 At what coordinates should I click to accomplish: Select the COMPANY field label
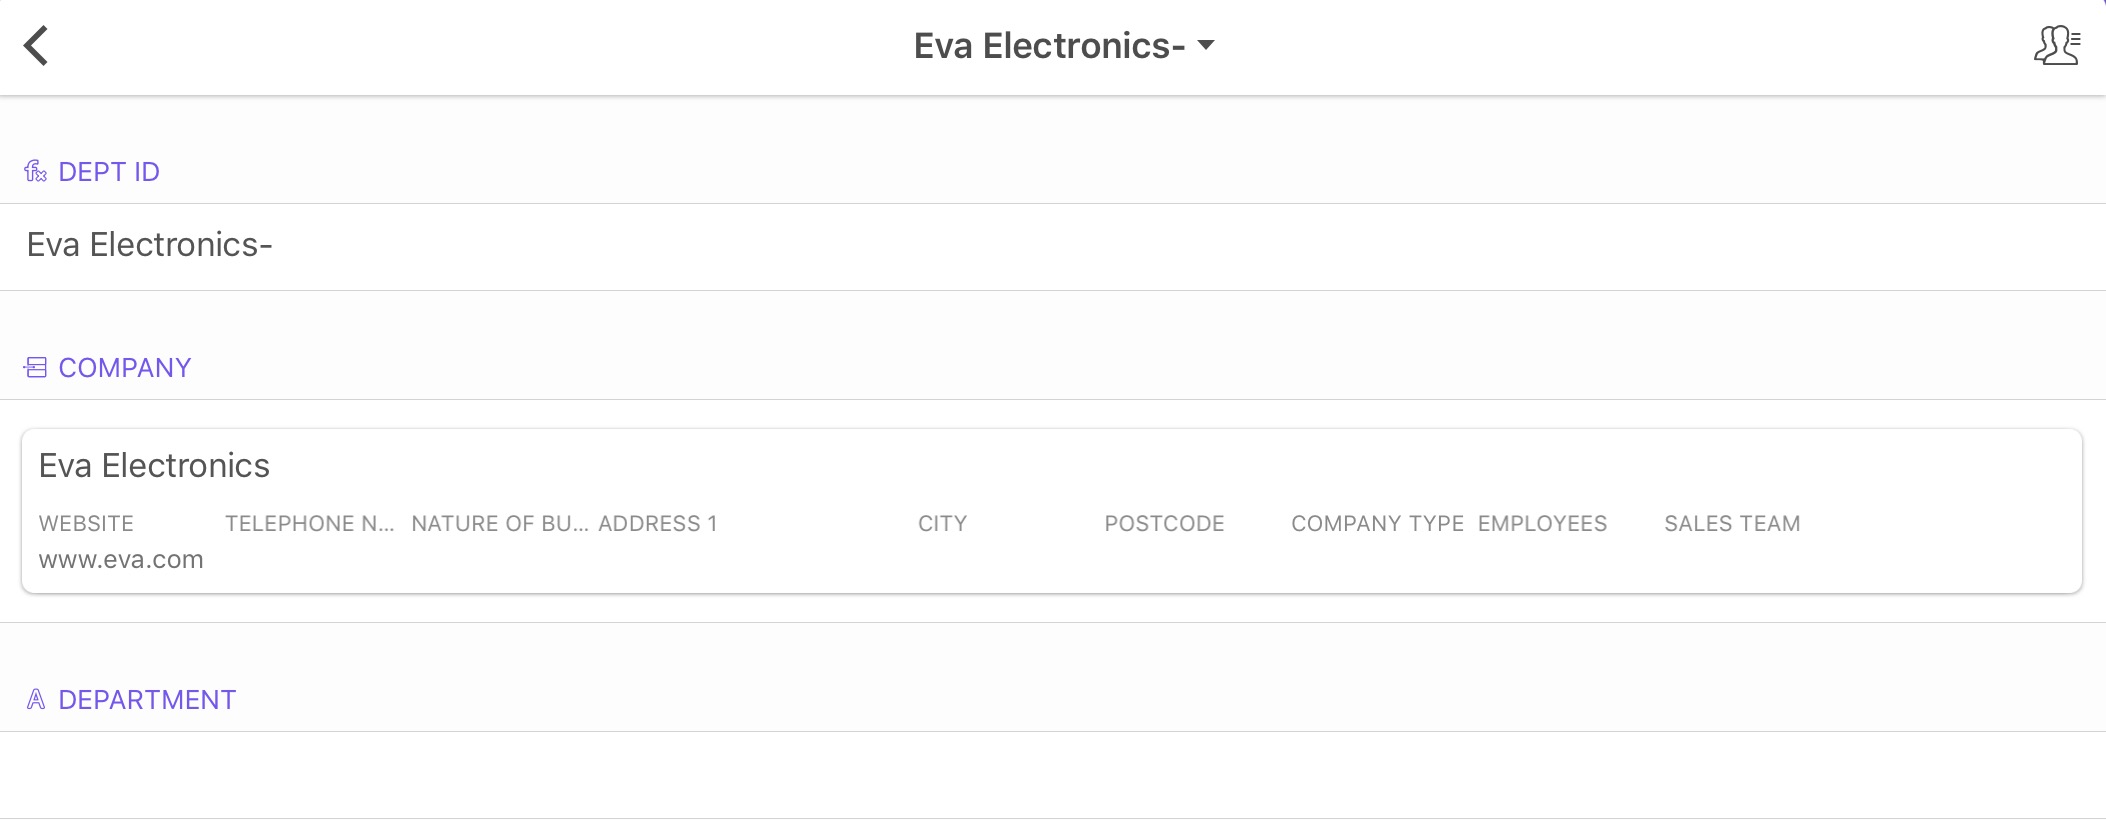pos(125,368)
